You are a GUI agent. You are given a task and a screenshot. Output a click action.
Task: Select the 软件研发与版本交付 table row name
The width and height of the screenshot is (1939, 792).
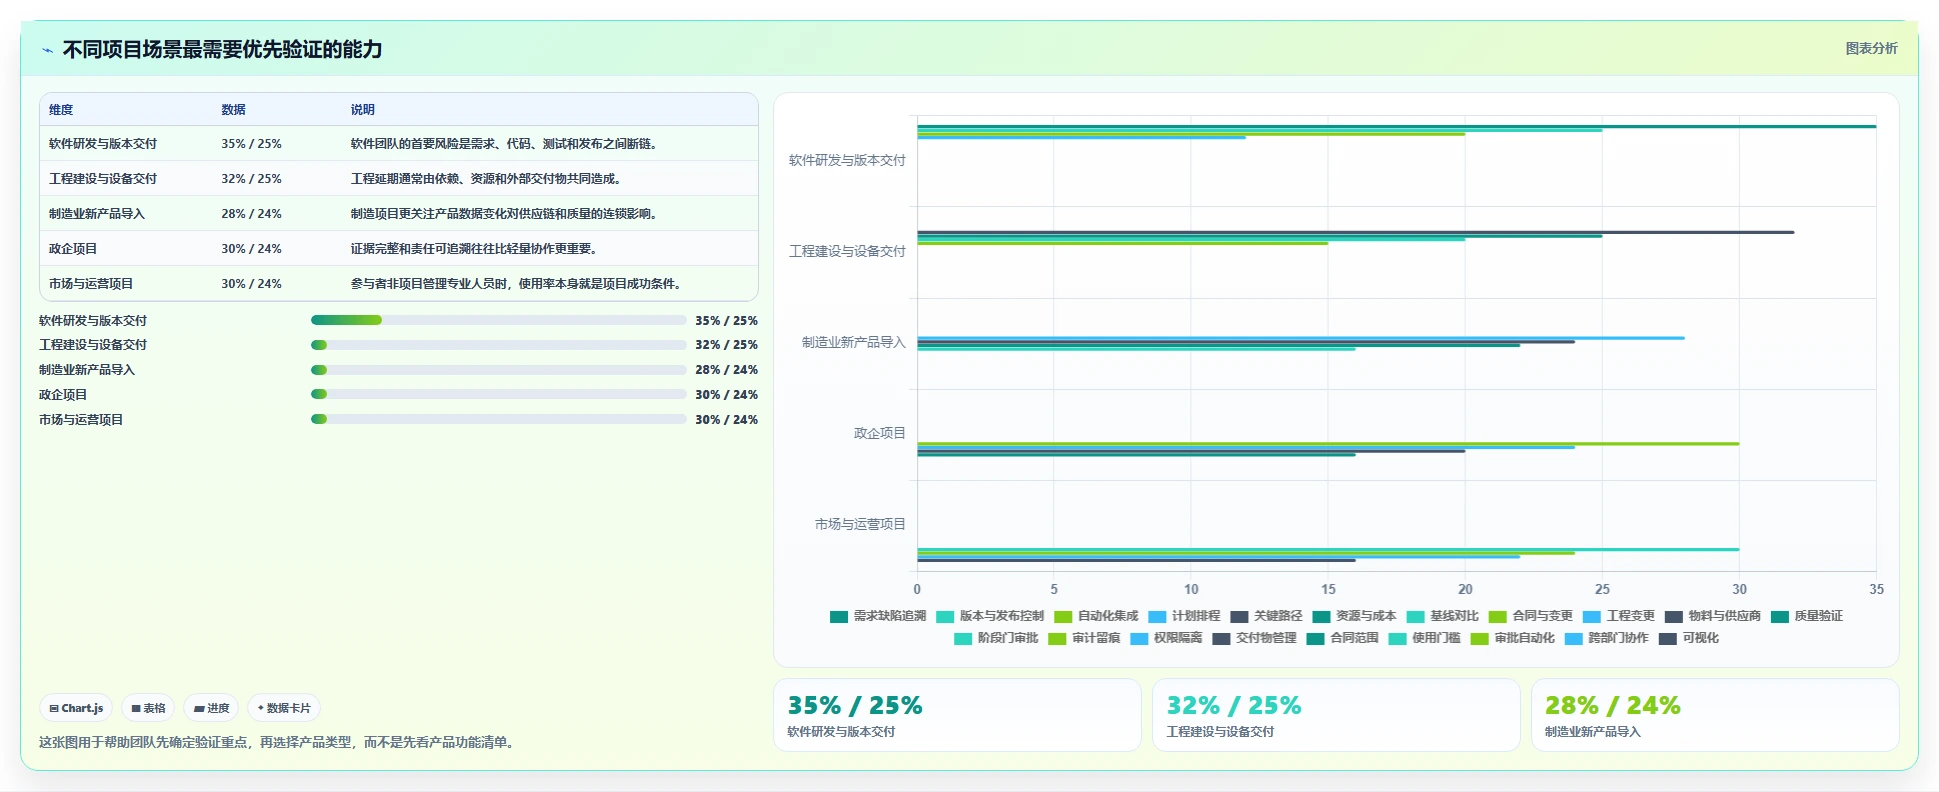click(103, 144)
